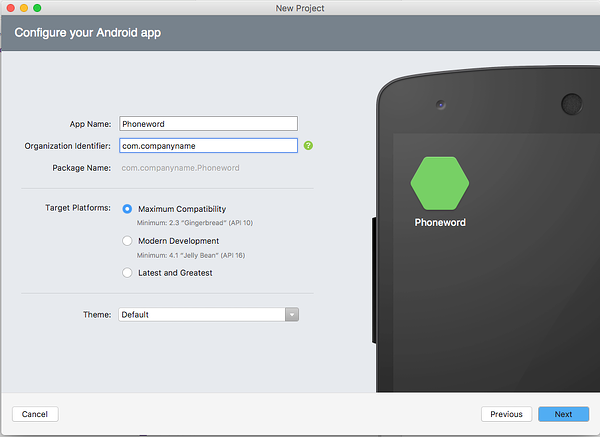The image size is (600, 437).
Task: Click the Package Name value com.companyname.Phoneword
Action: (178, 168)
